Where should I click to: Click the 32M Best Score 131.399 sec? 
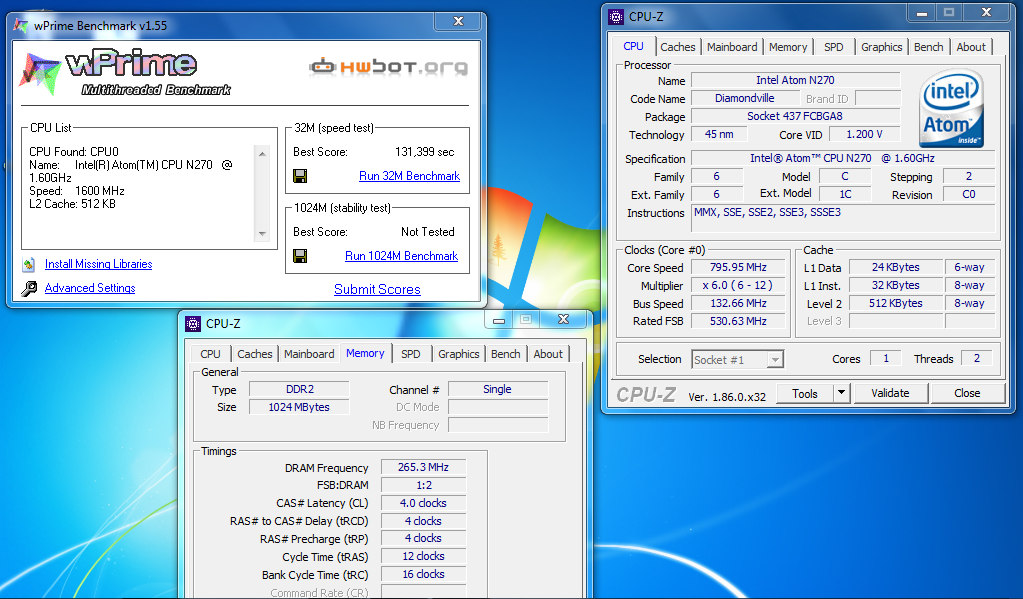click(425, 152)
